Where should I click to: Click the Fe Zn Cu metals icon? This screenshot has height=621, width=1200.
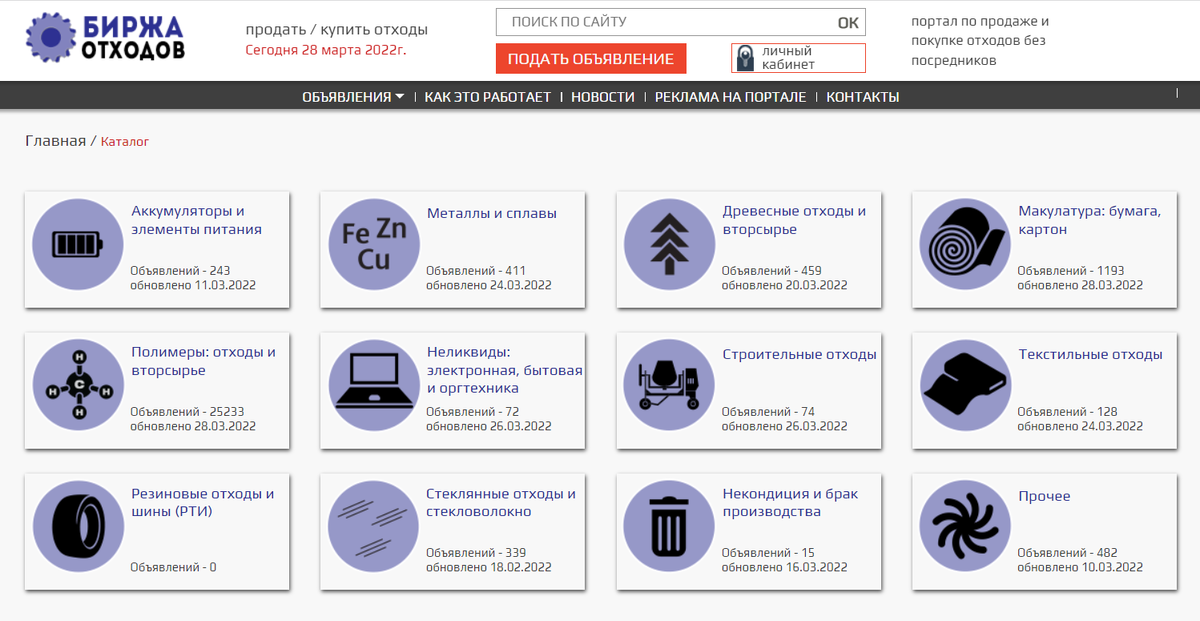(374, 244)
